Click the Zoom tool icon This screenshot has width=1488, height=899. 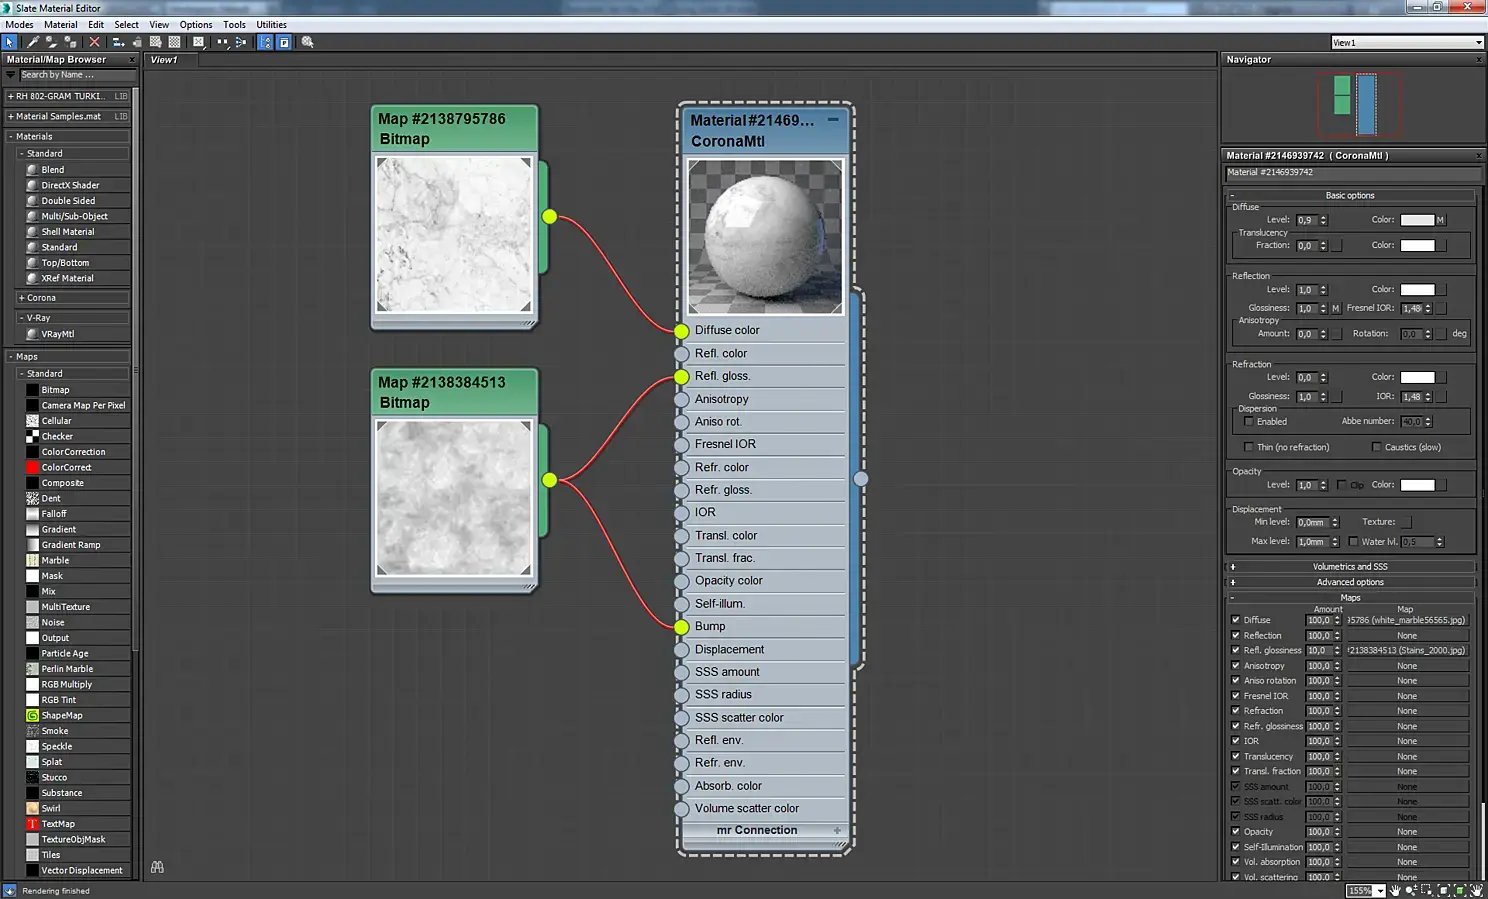(x=1411, y=890)
